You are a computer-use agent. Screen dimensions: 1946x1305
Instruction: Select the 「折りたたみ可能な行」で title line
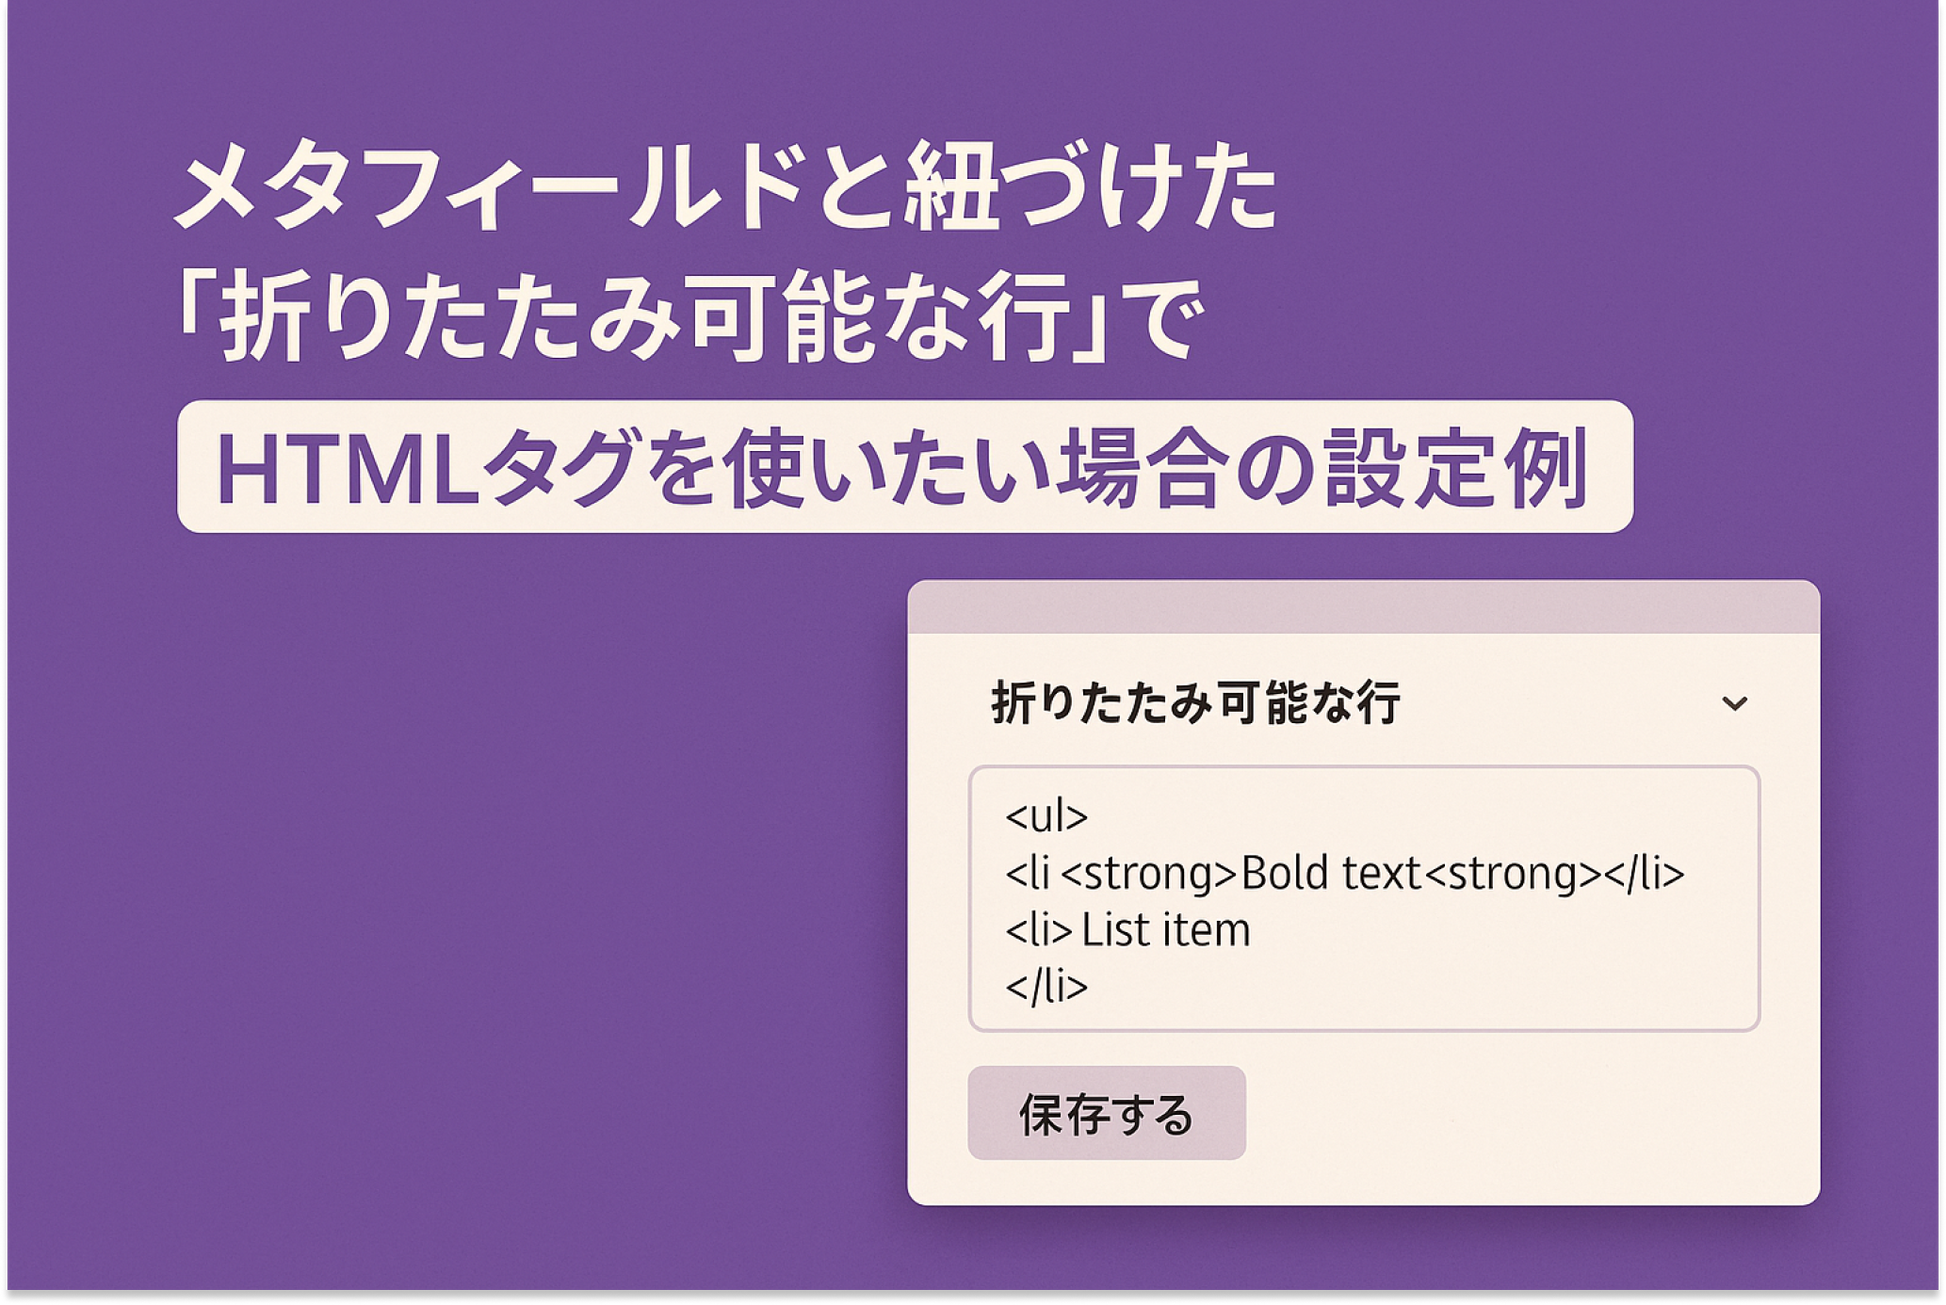click(x=690, y=319)
